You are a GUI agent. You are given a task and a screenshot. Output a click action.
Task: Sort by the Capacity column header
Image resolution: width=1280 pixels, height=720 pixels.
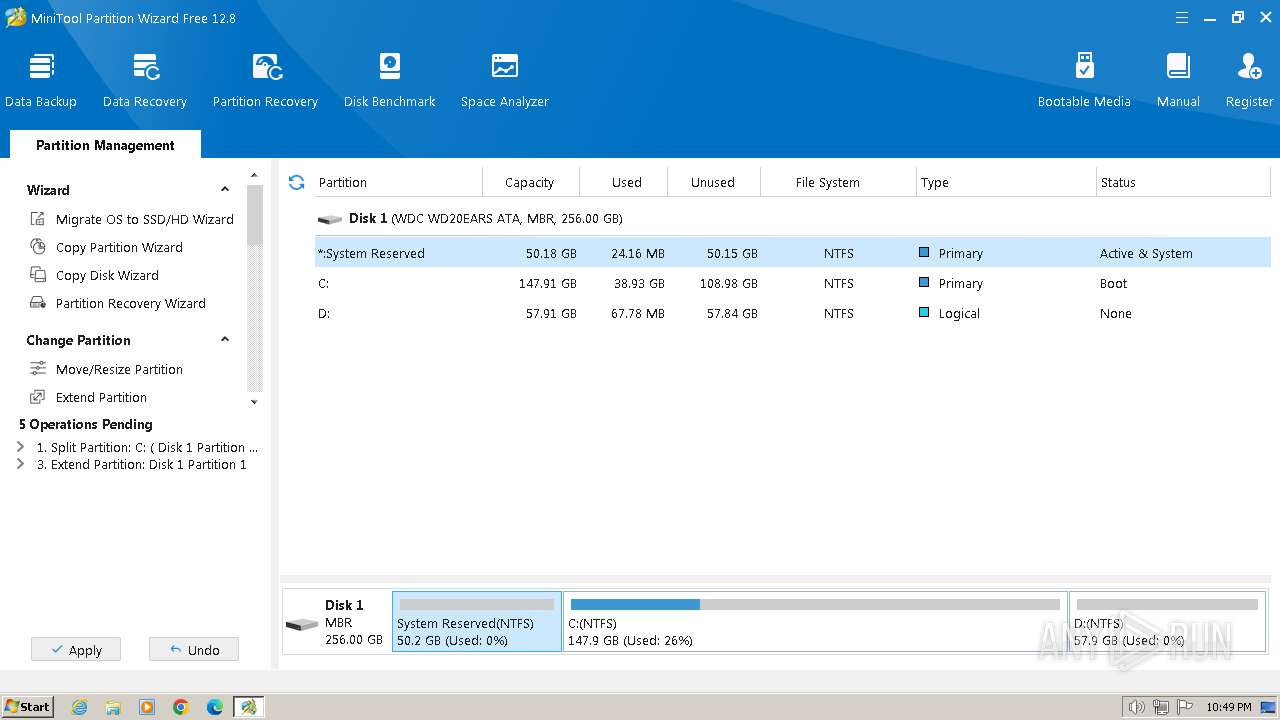[x=530, y=182]
